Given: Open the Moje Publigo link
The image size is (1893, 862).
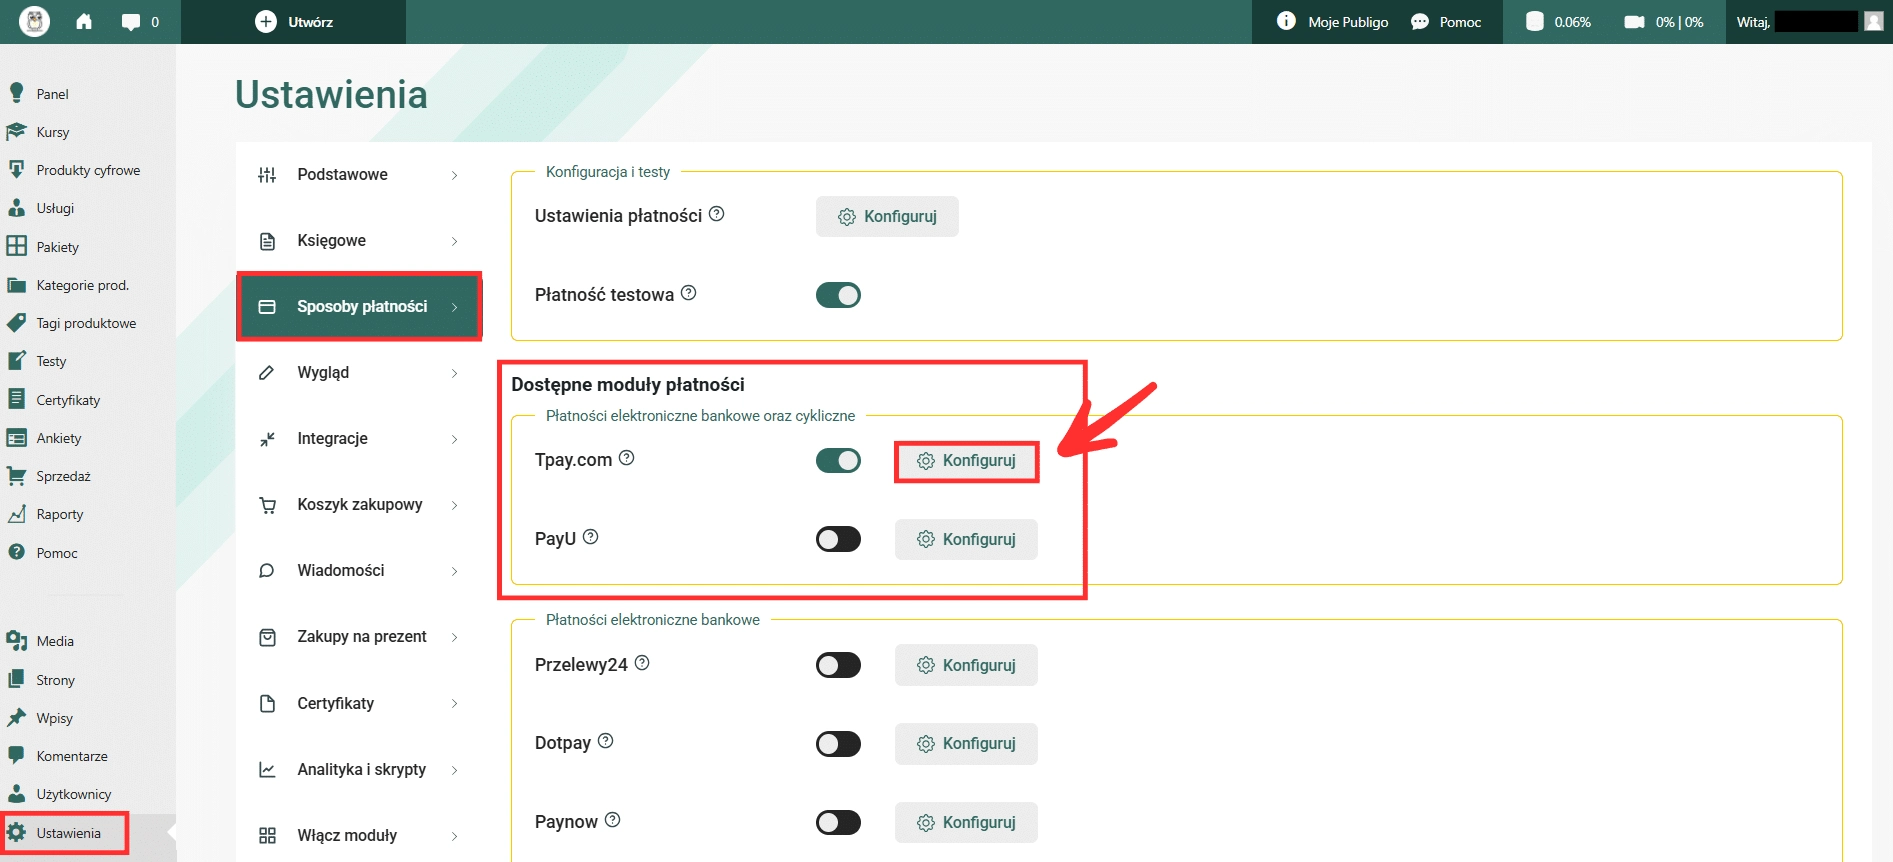Looking at the screenshot, I should 1348,22.
